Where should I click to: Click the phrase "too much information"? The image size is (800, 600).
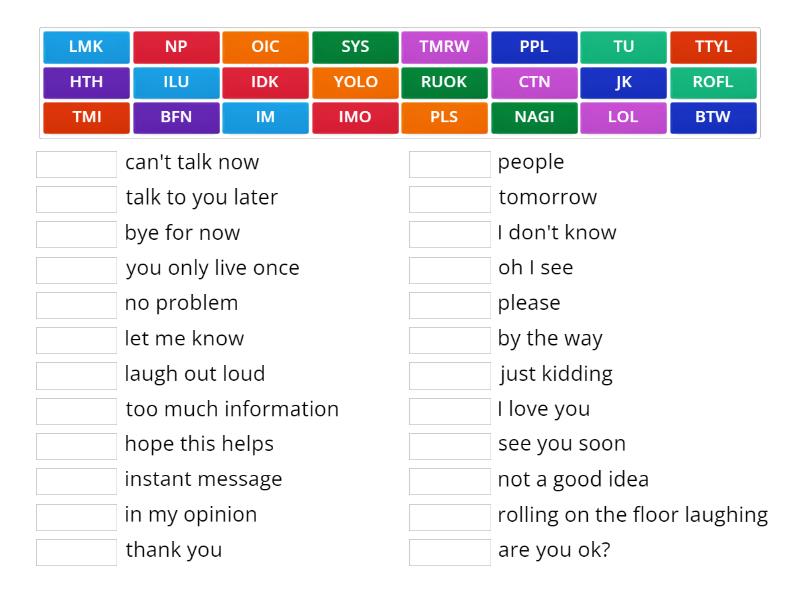pyautogui.click(x=231, y=409)
